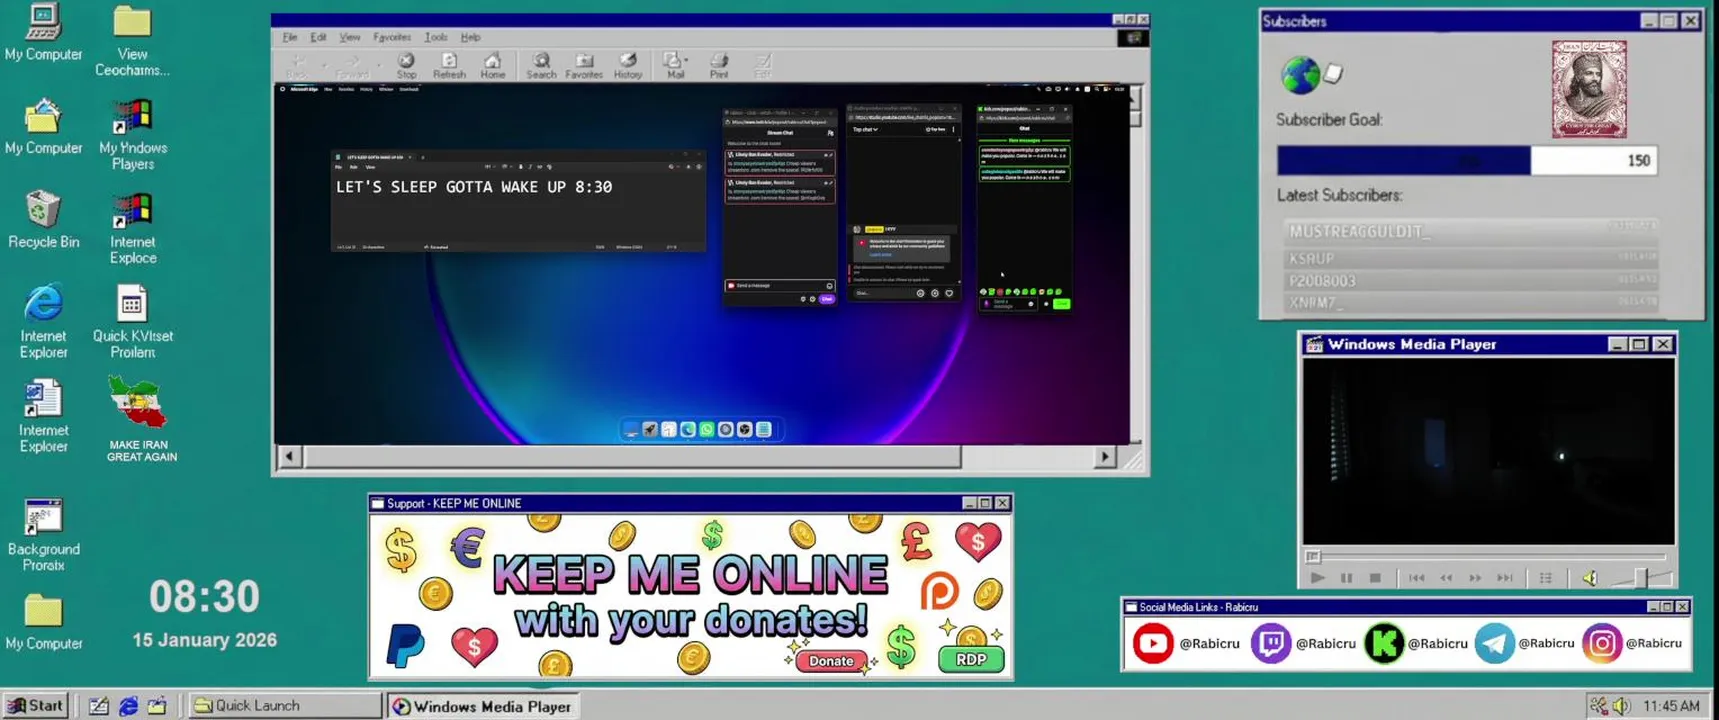1719x720 pixels.
Task: Open My Computer monitor icon at top
Action: [43, 33]
